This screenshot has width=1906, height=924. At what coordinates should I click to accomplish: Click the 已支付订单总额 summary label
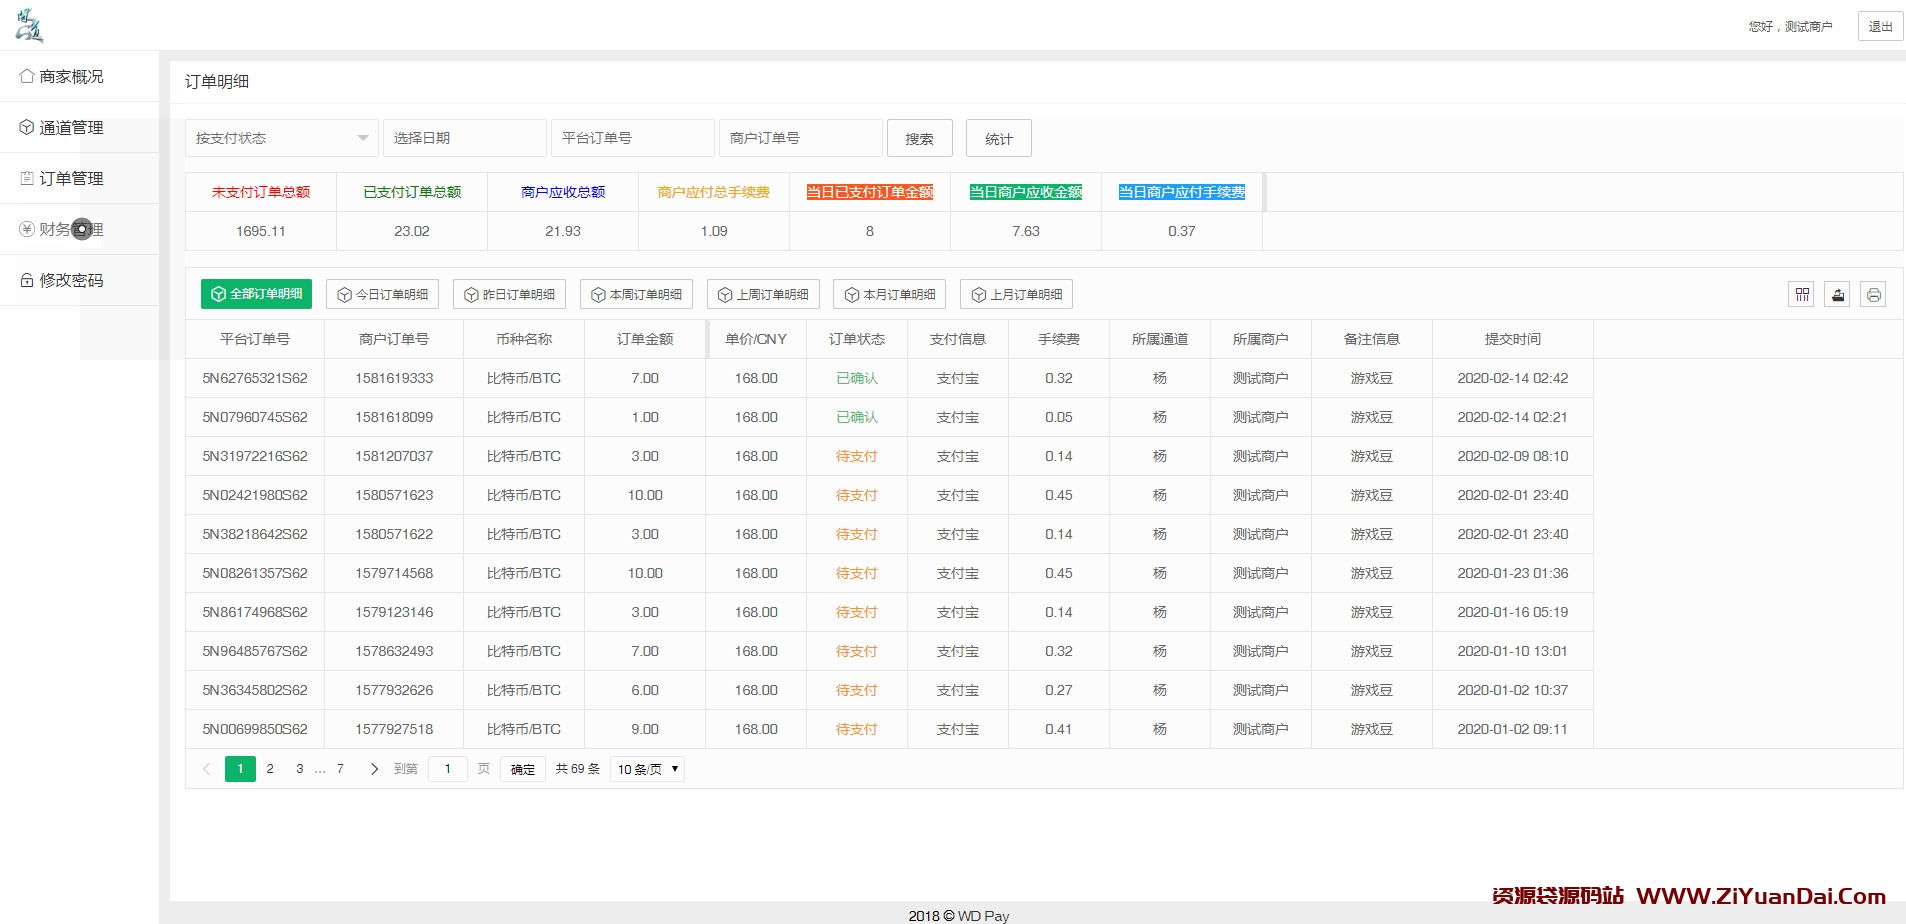point(412,192)
